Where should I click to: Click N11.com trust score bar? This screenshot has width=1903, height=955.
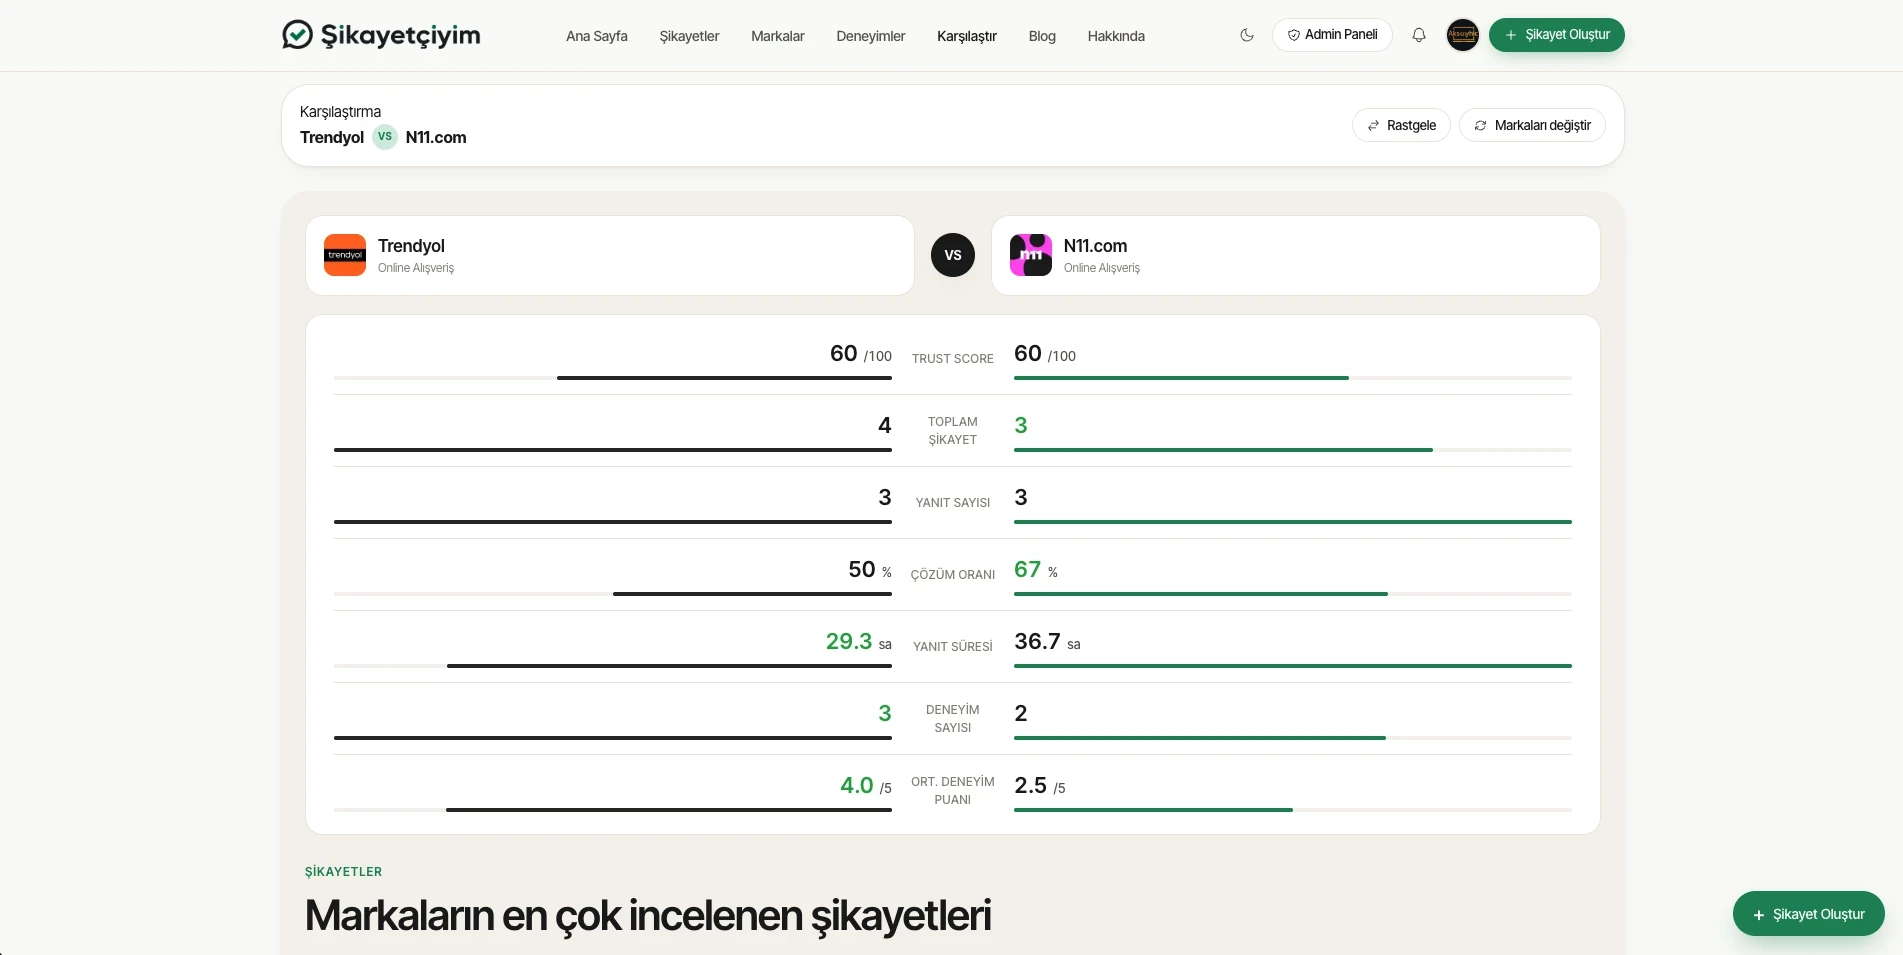1293,378
